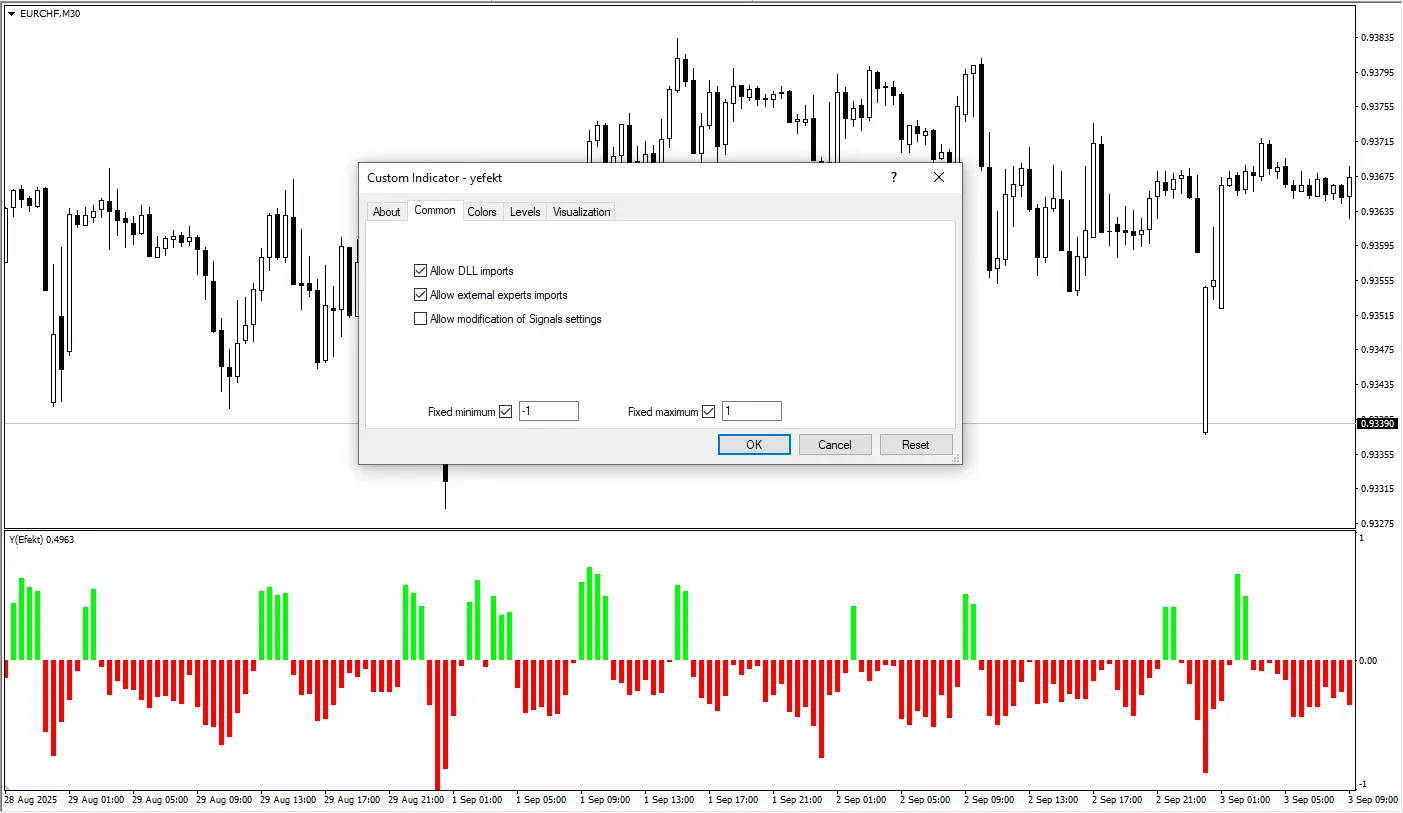
Task: Grab the dialog resize grip corner
Action: point(956,458)
